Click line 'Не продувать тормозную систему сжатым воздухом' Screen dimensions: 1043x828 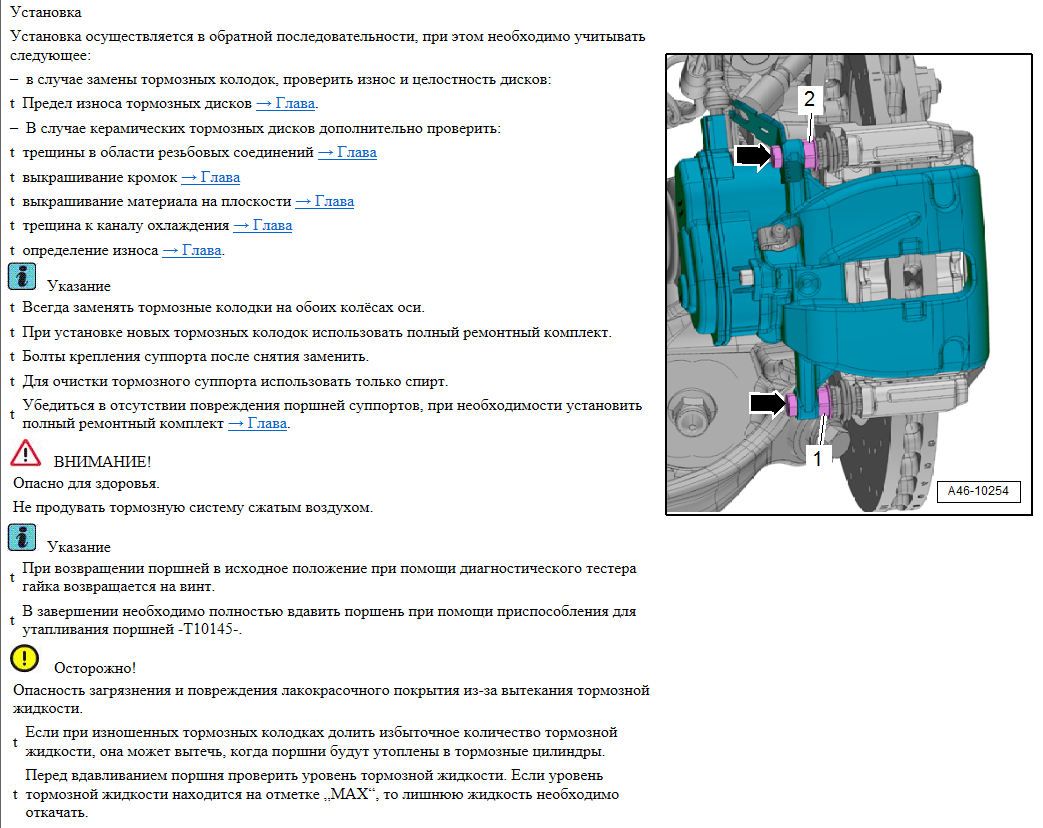click(x=193, y=507)
